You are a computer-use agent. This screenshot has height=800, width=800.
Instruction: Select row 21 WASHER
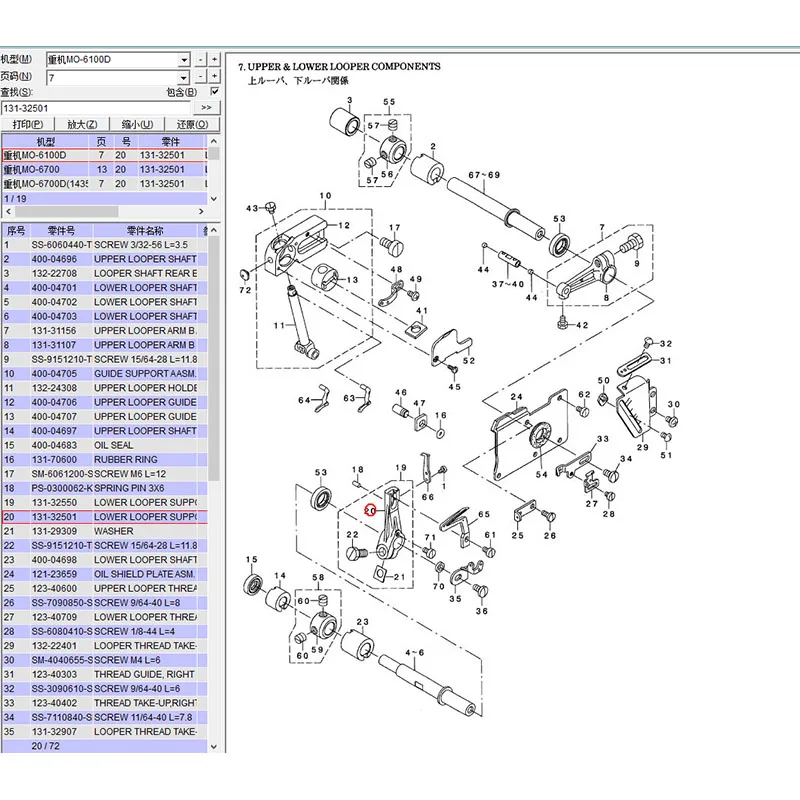[x=104, y=531]
